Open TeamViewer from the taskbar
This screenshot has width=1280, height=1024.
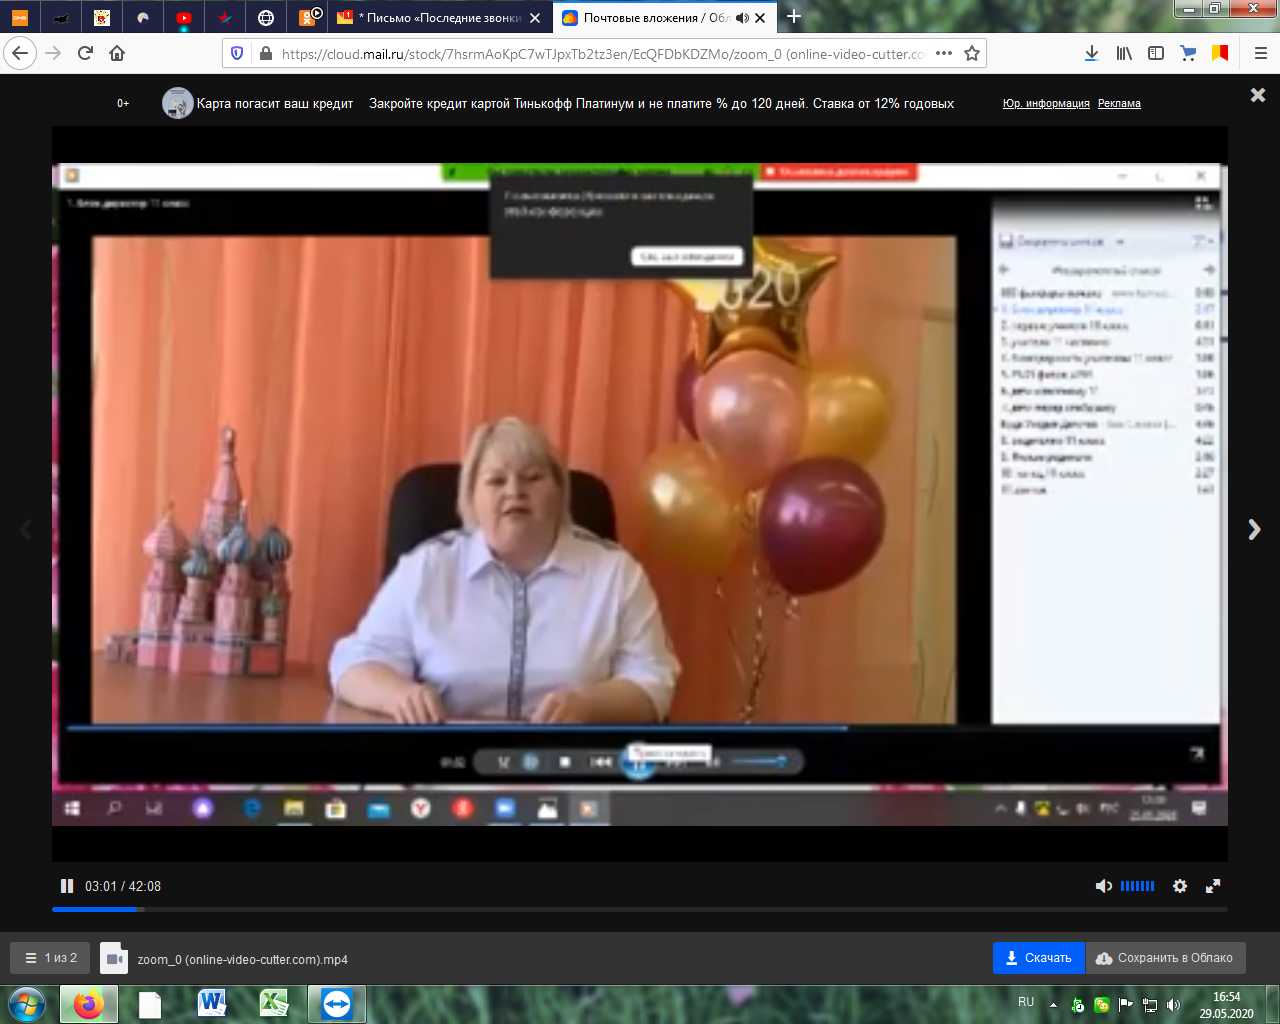(x=337, y=1003)
